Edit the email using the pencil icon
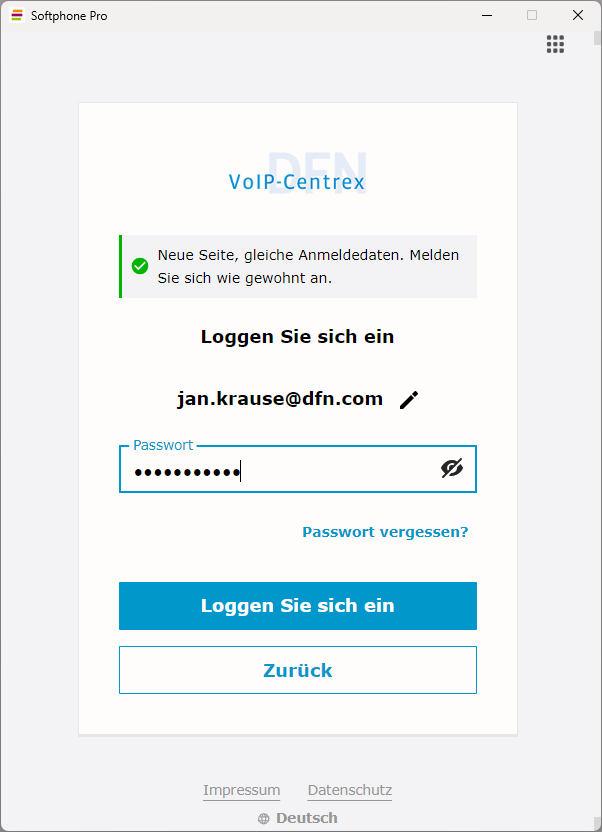602x832 pixels. click(x=409, y=400)
